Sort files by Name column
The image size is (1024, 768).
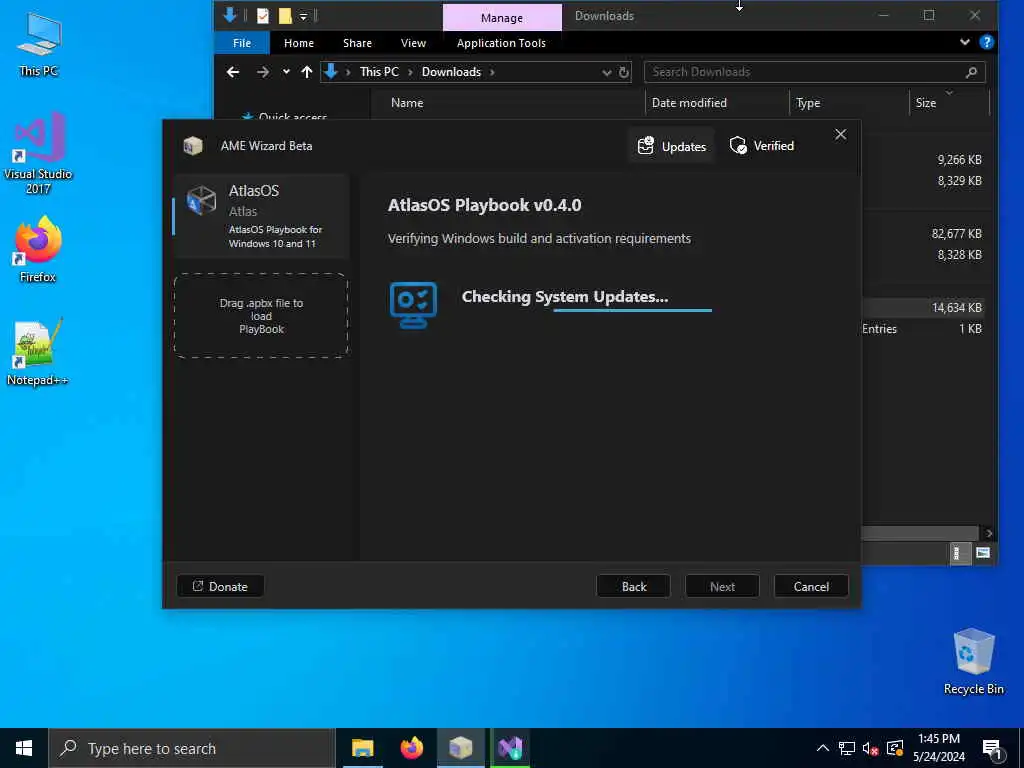(x=407, y=103)
